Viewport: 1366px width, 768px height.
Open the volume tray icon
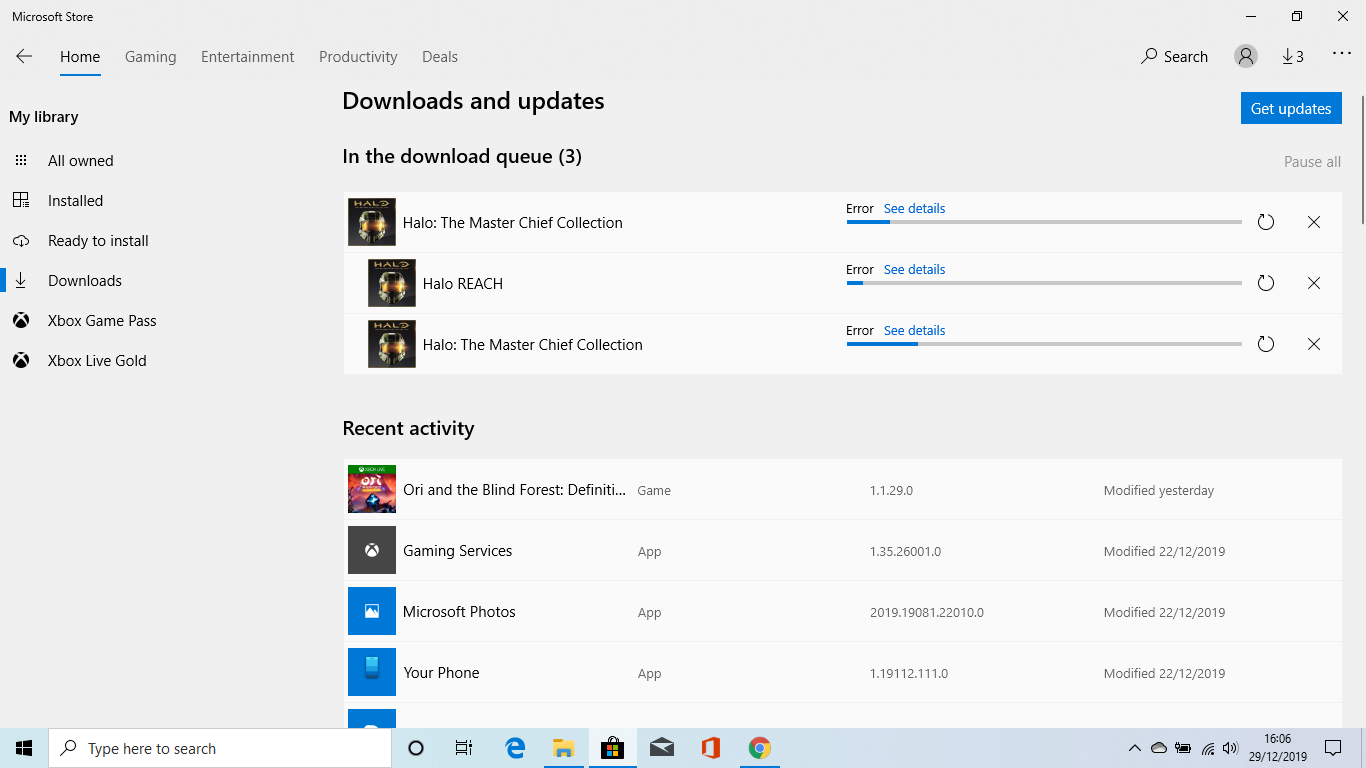pyautogui.click(x=1230, y=748)
